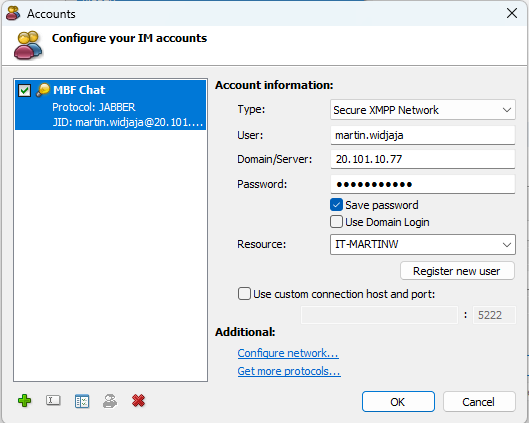The image size is (529, 423).
Task: Click the rename account icon
Action: (x=53, y=400)
